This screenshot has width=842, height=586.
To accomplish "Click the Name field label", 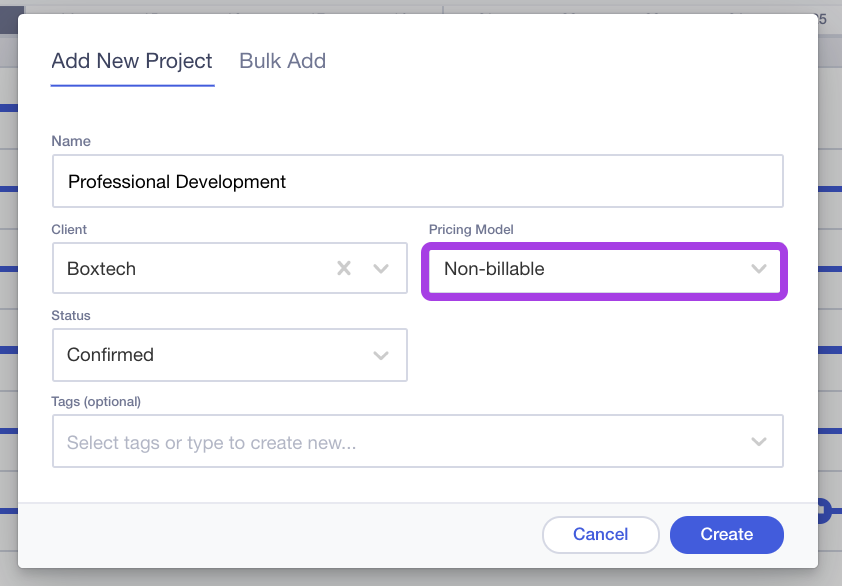I will pos(71,142).
